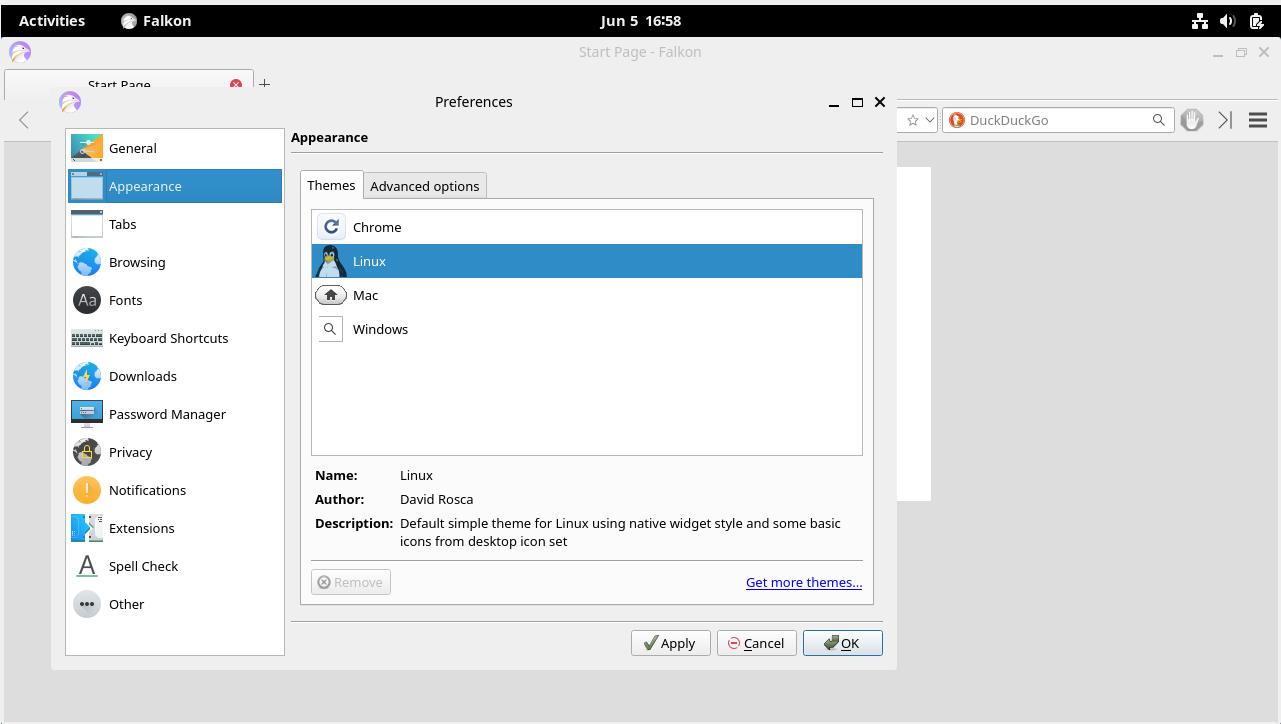1281x724 pixels.
Task: Choose the Mac theme from the list
Action: click(365, 295)
